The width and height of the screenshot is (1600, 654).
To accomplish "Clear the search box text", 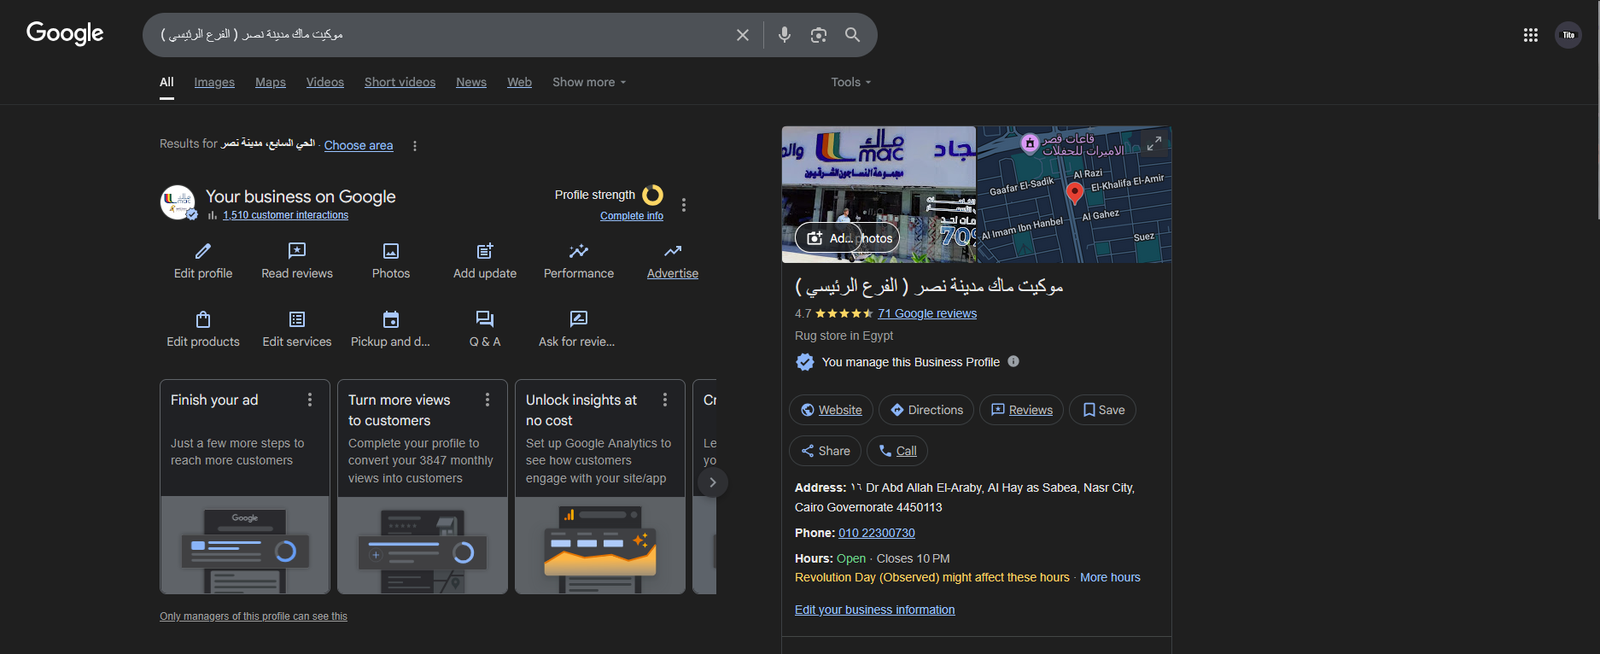I will pyautogui.click(x=742, y=35).
